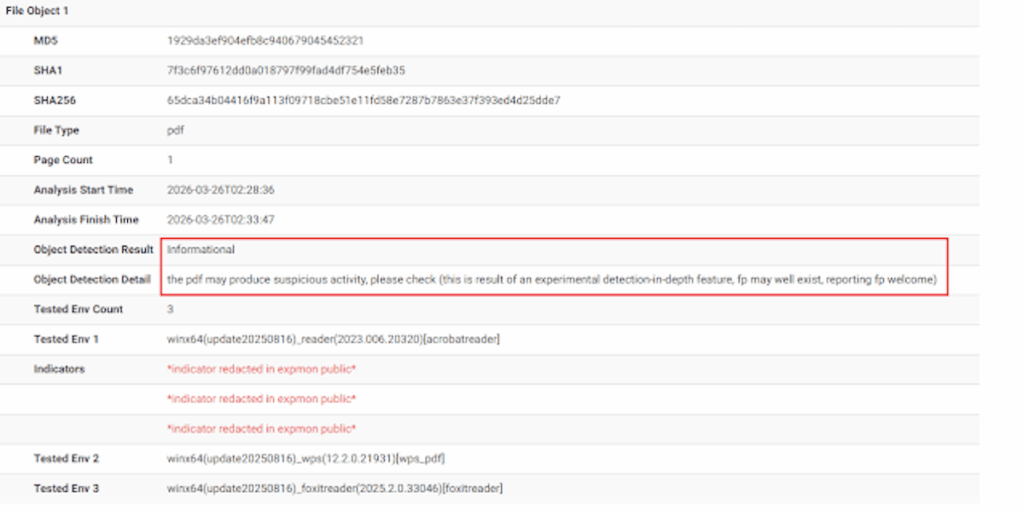
Task: Click the Object Detection Result label
Action: [93, 250]
